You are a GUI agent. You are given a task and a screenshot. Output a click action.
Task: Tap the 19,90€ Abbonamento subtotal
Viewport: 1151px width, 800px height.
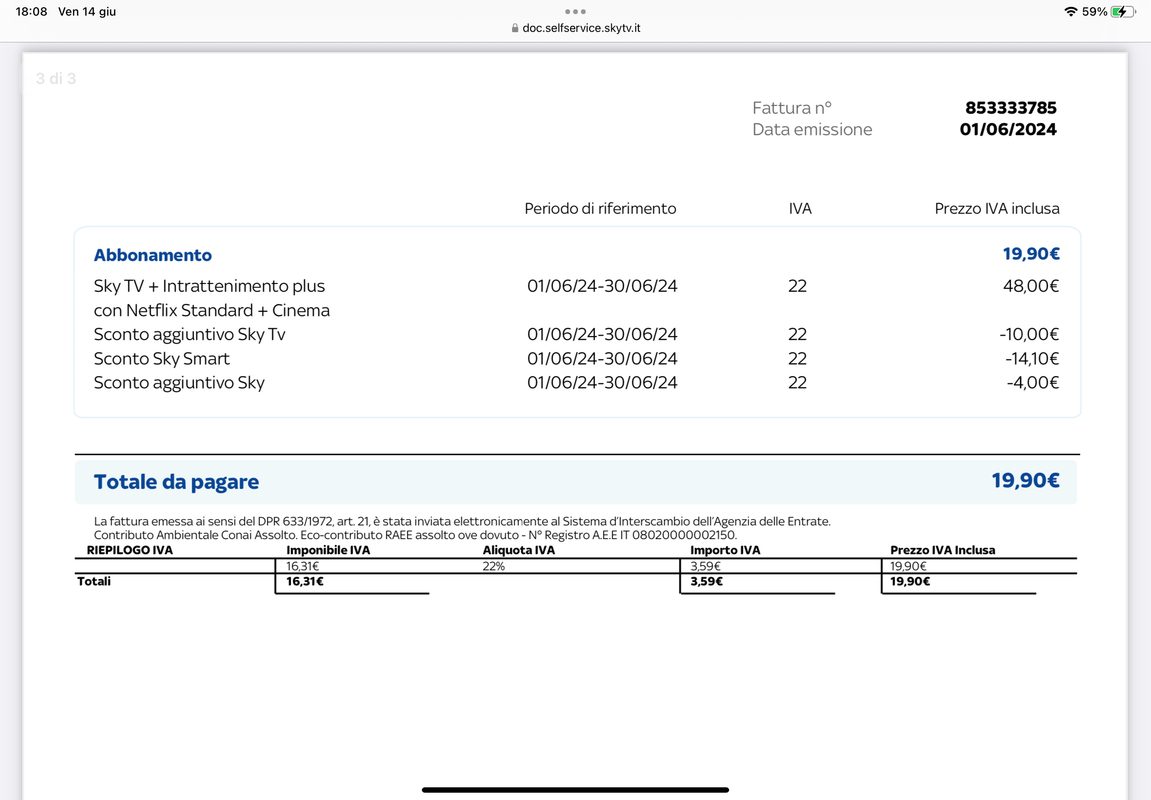1031,254
